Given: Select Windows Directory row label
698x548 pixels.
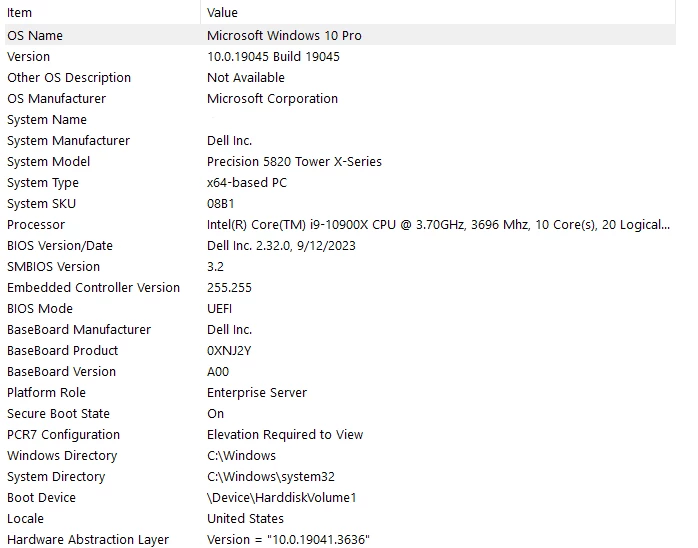Looking at the screenshot, I should click(62, 455).
